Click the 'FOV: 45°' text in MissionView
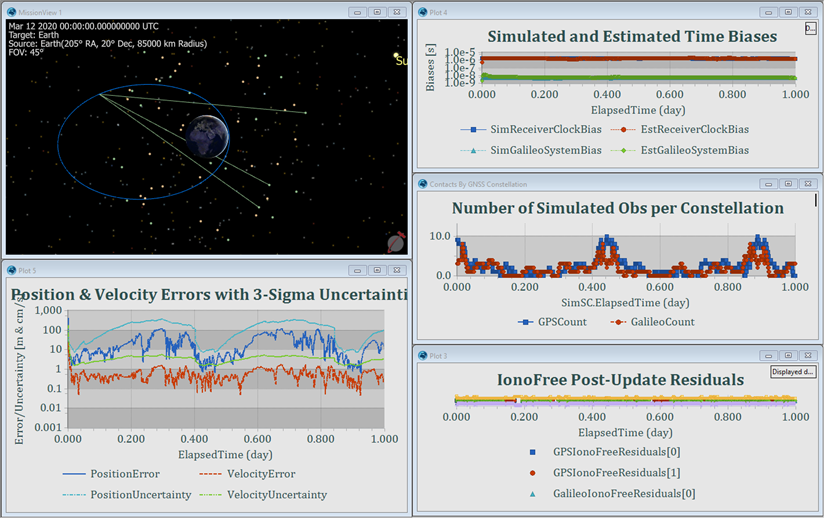Screen dimensions: 824x518 26,53
